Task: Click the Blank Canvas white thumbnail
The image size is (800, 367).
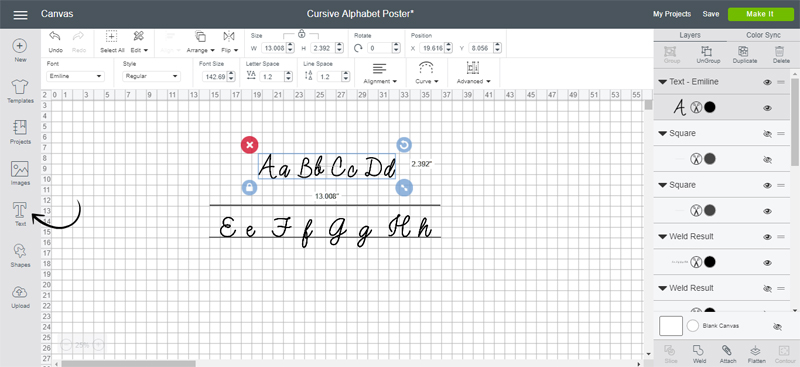Action: 671,326
